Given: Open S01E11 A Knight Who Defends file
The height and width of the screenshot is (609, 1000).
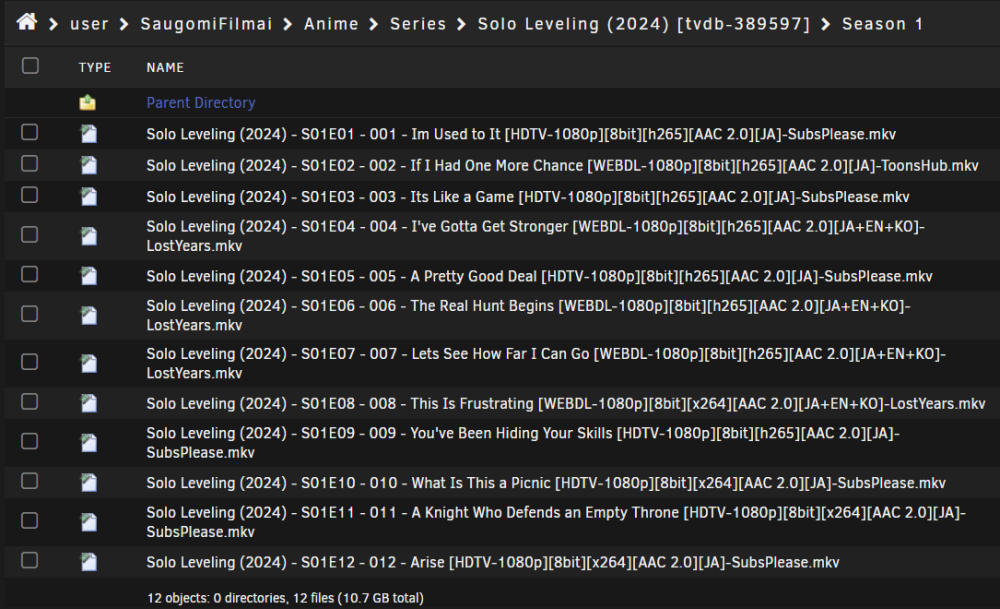Looking at the screenshot, I should pyautogui.click(x=556, y=522).
